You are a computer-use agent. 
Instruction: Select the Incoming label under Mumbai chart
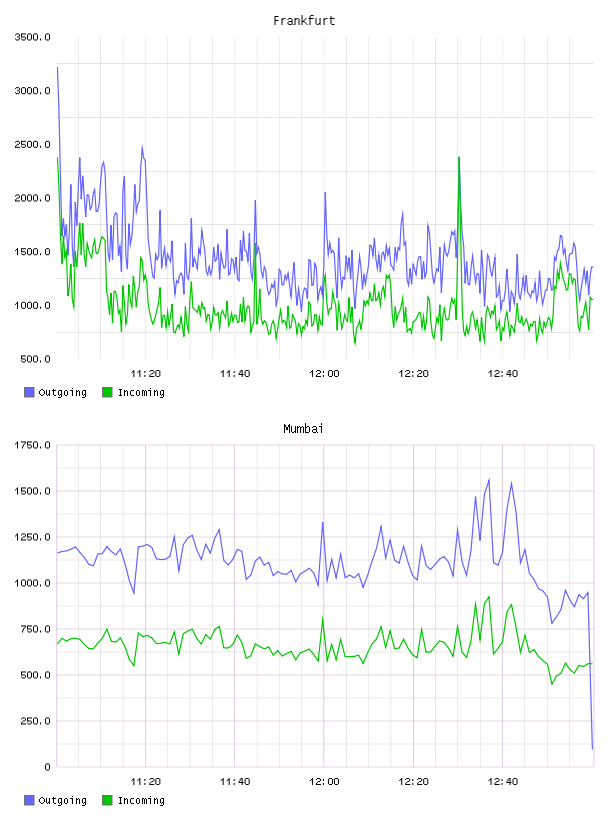click(141, 801)
